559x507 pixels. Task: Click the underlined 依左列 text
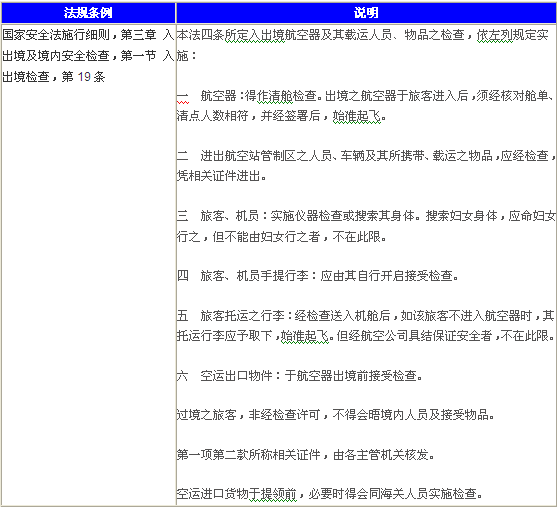click(x=495, y=35)
